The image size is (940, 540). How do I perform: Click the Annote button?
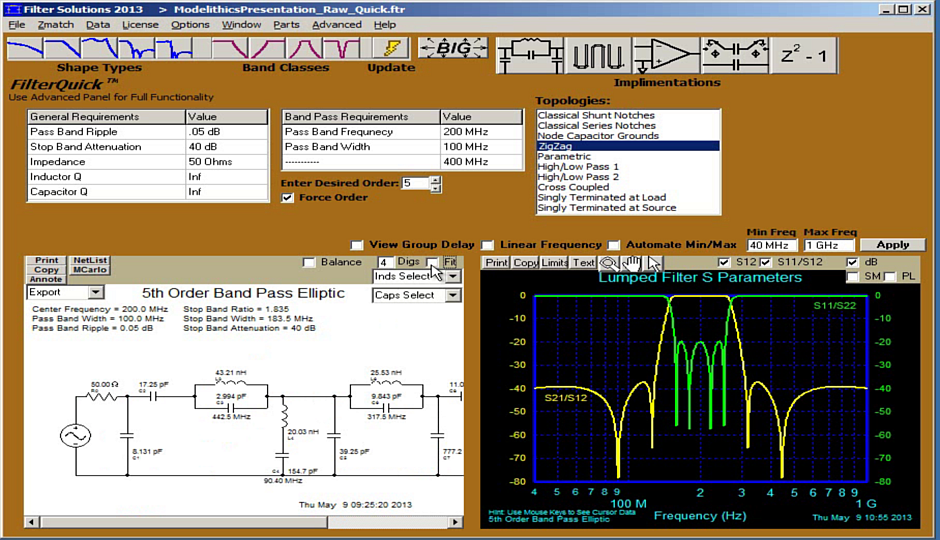[46, 279]
